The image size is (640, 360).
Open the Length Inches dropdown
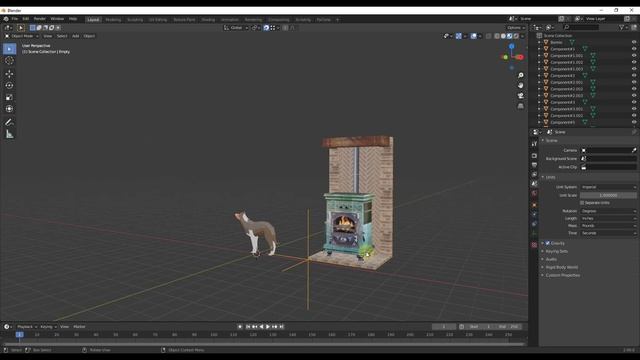pos(608,218)
